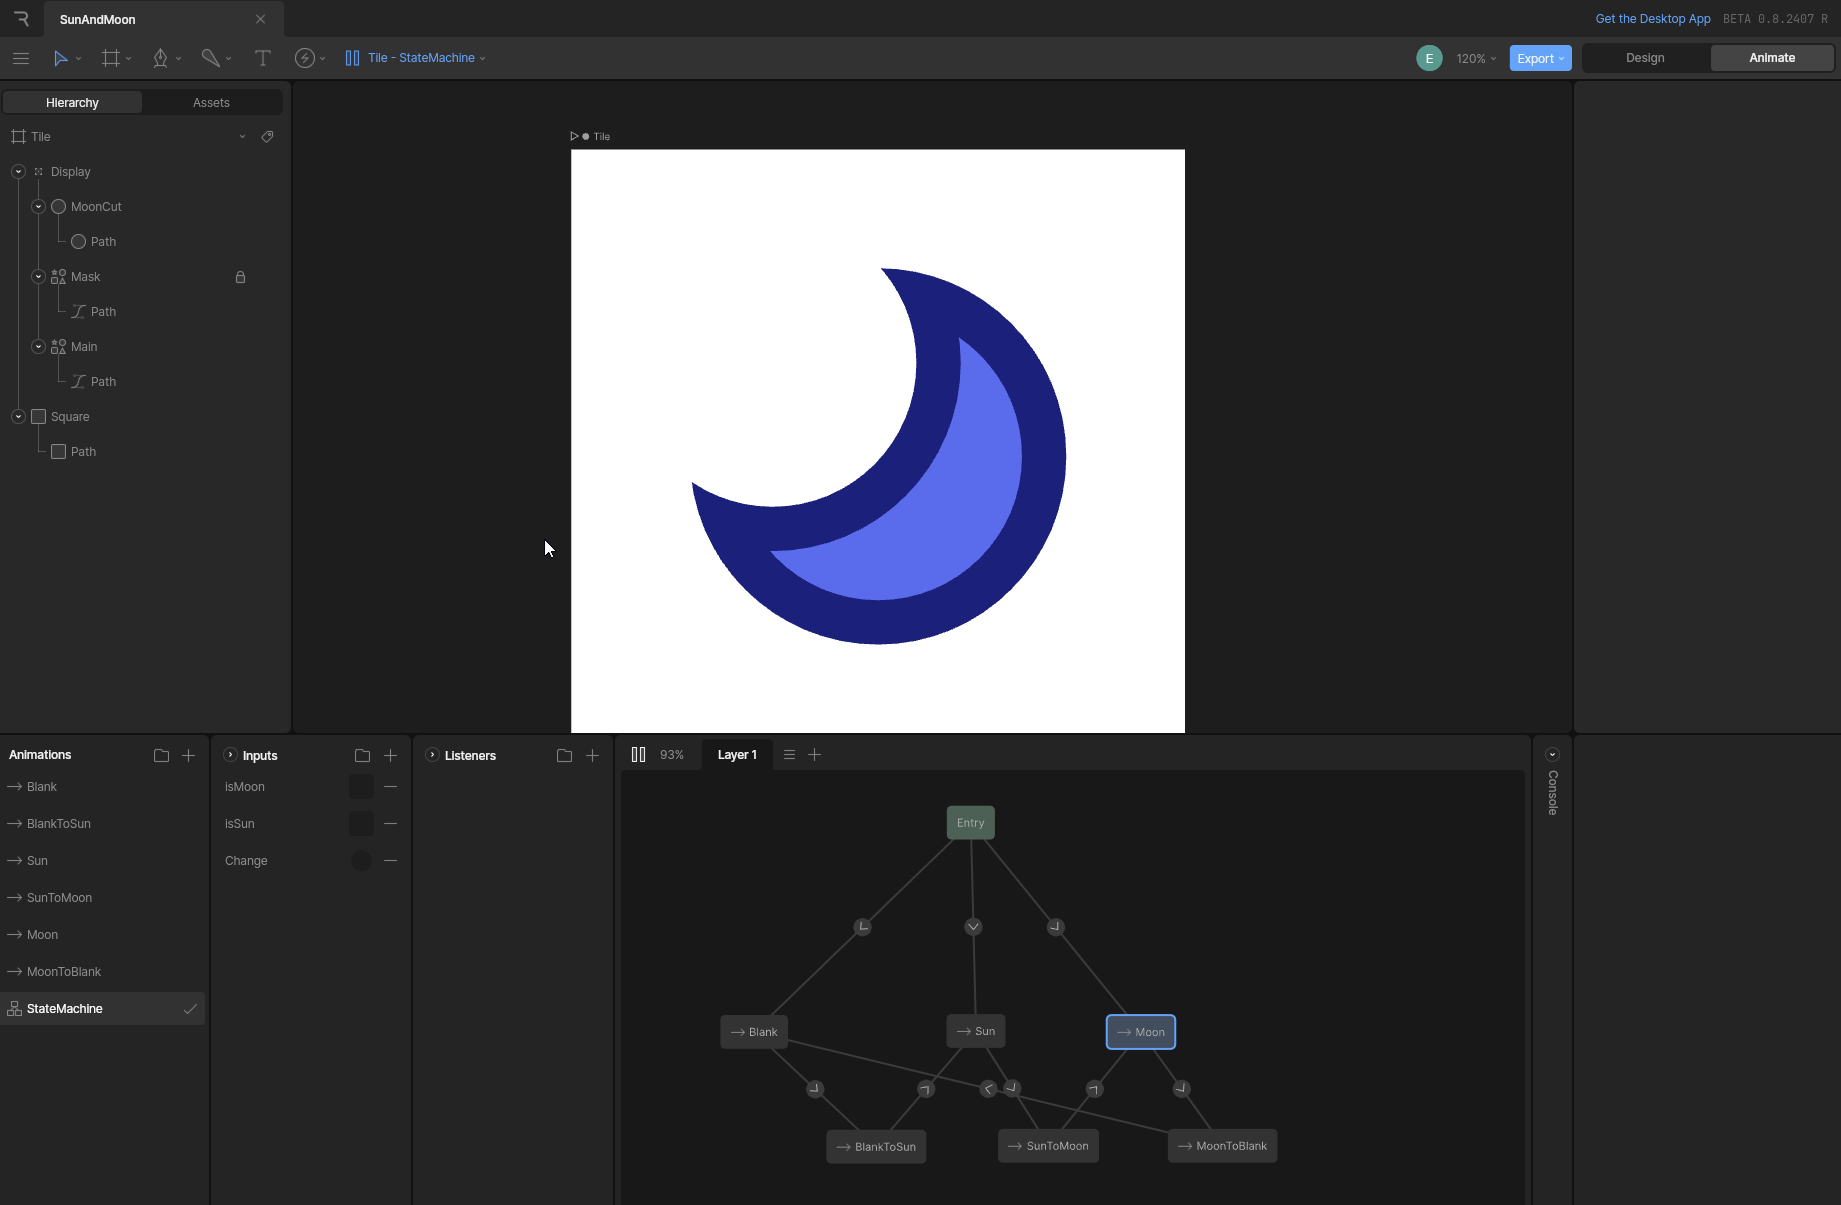Select the MoonCut tree item
This screenshot has width=1841, height=1205.
[96, 207]
